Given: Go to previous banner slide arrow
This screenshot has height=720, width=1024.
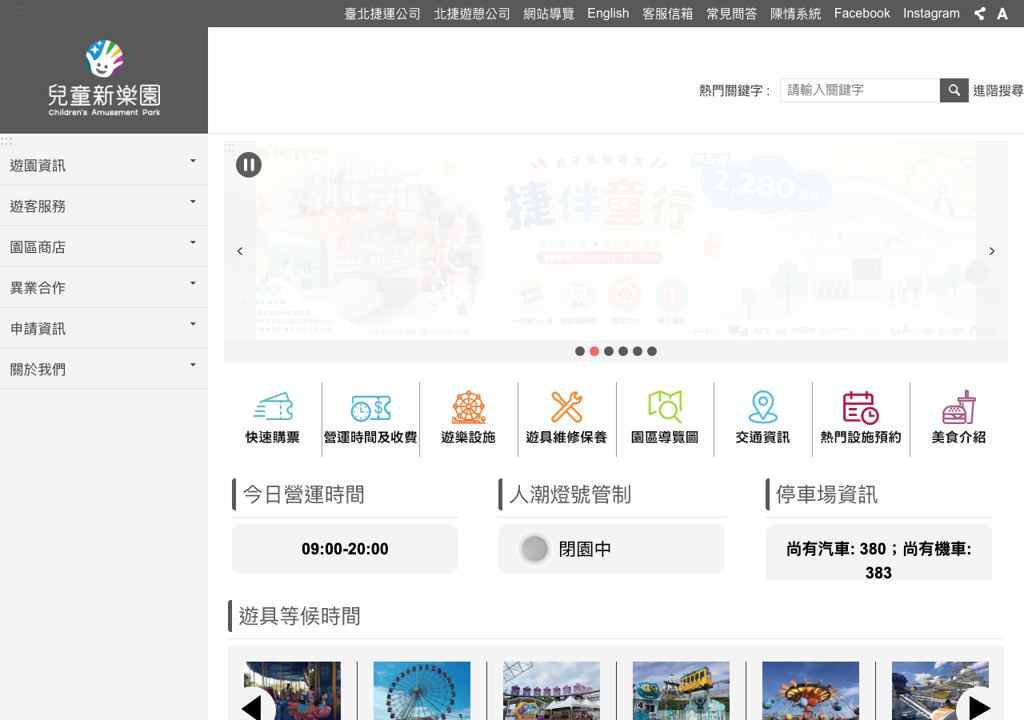Looking at the screenshot, I should pyautogui.click(x=240, y=251).
